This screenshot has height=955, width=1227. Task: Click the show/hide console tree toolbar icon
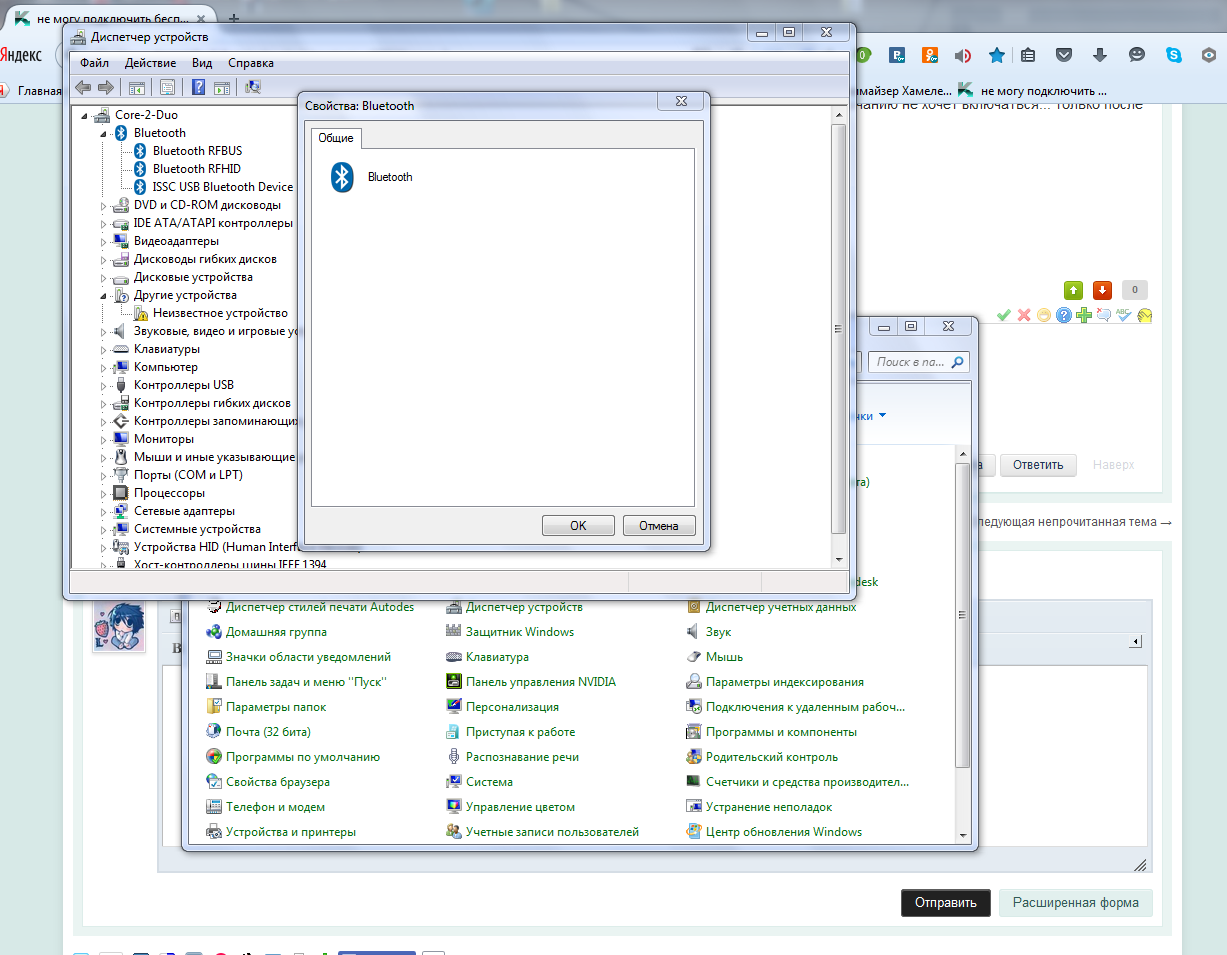[x=136, y=87]
